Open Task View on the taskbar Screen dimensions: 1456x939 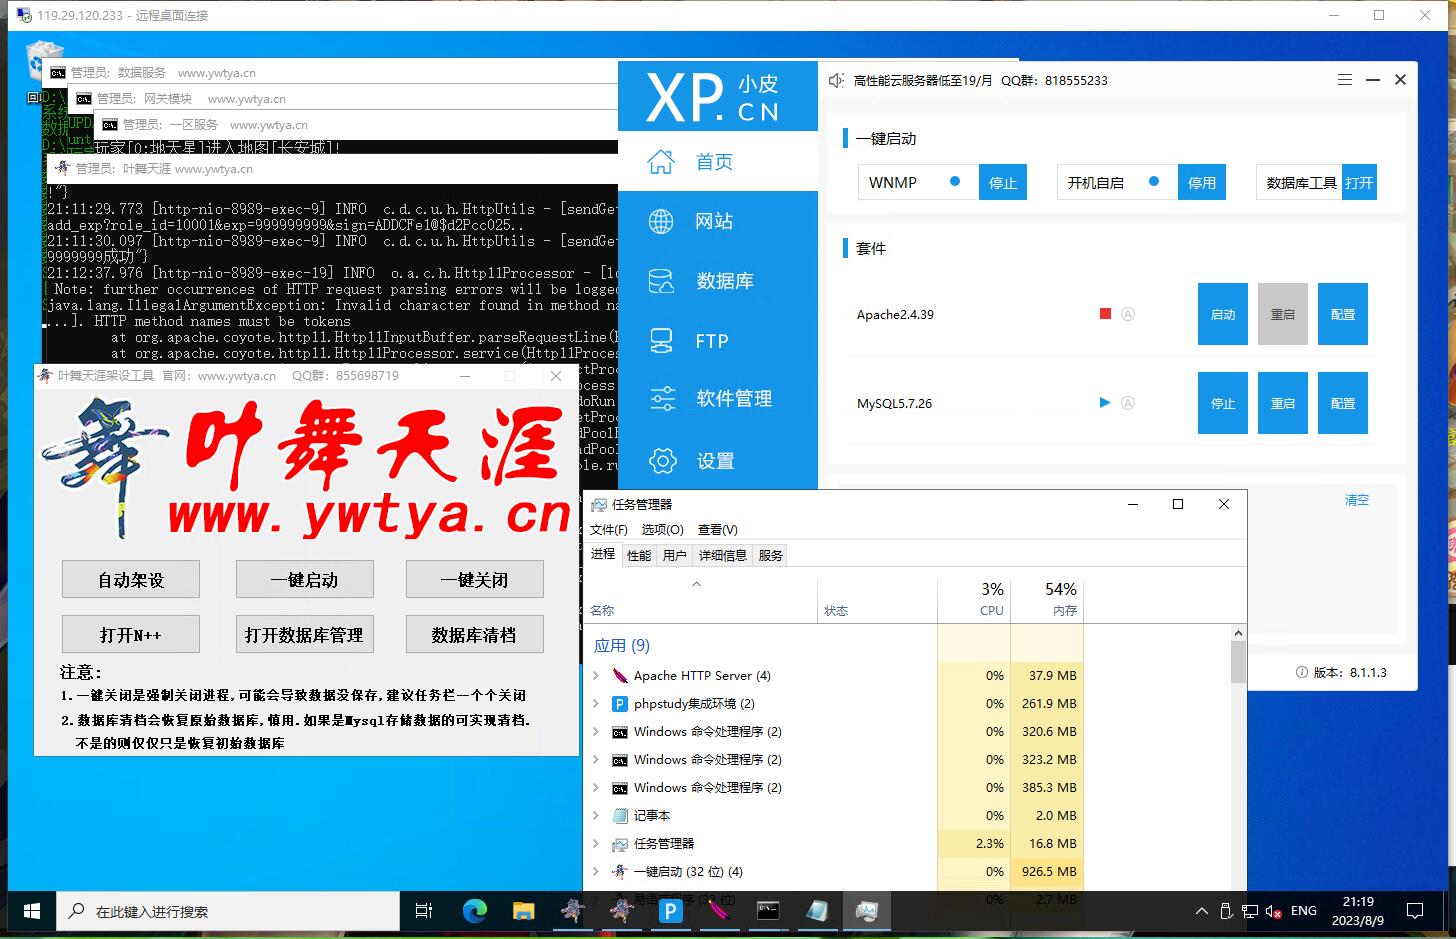pyautogui.click(x=424, y=911)
